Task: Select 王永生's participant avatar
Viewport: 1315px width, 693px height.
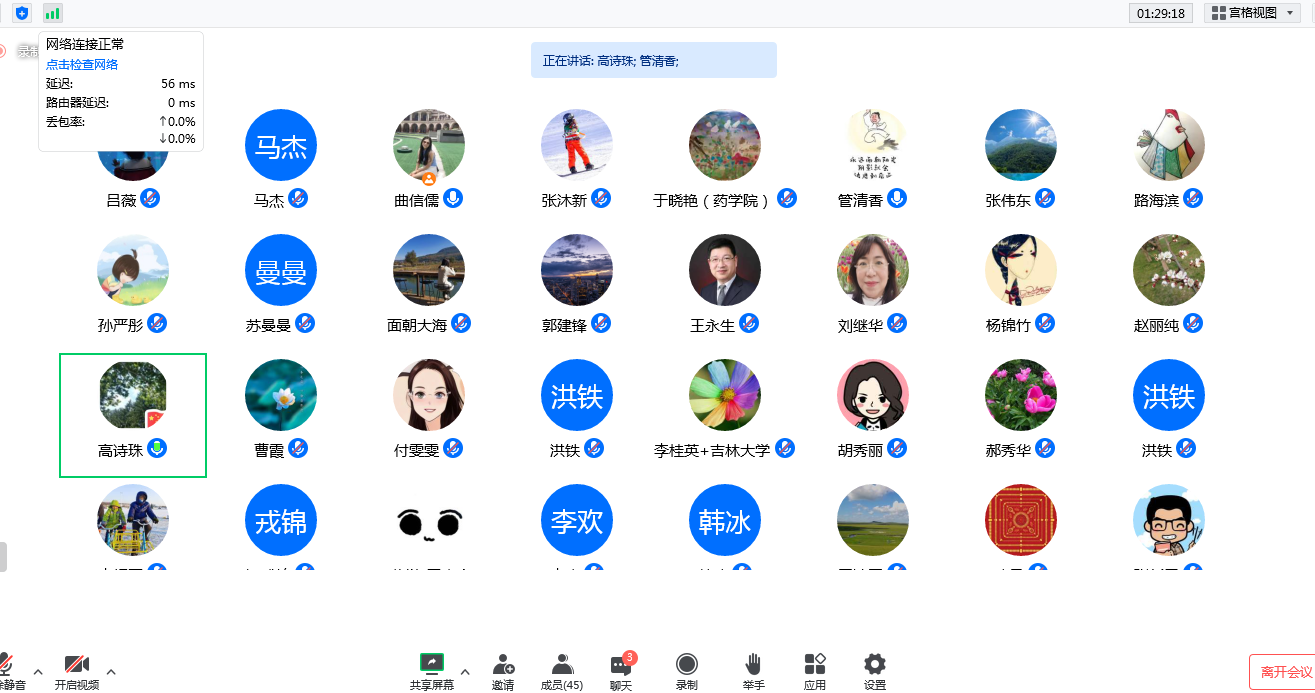Action: [x=725, y=271]
